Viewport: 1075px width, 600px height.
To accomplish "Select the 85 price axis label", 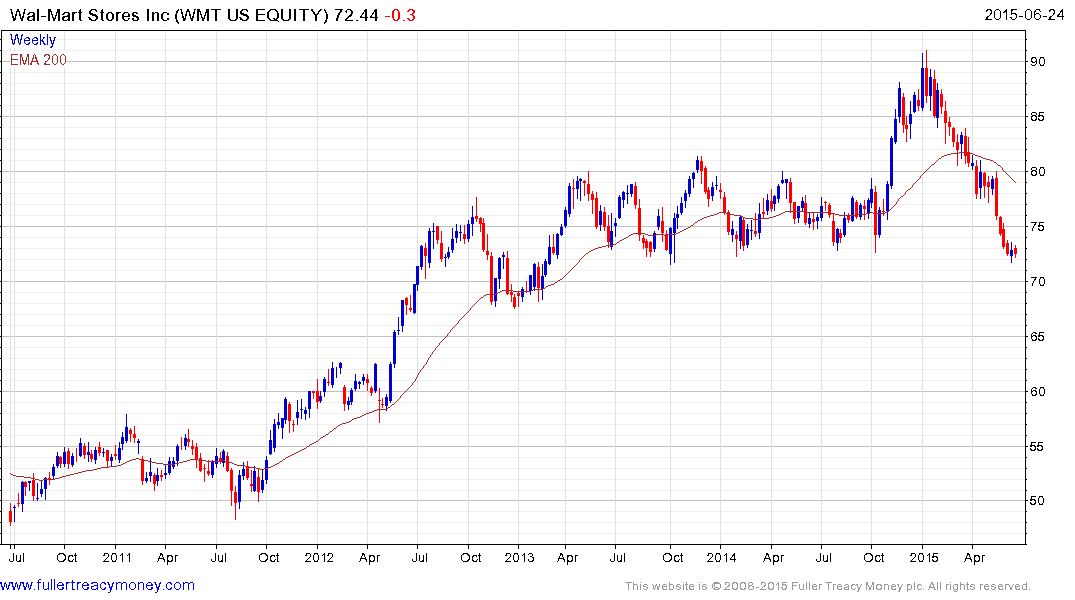I will 1038,117.
